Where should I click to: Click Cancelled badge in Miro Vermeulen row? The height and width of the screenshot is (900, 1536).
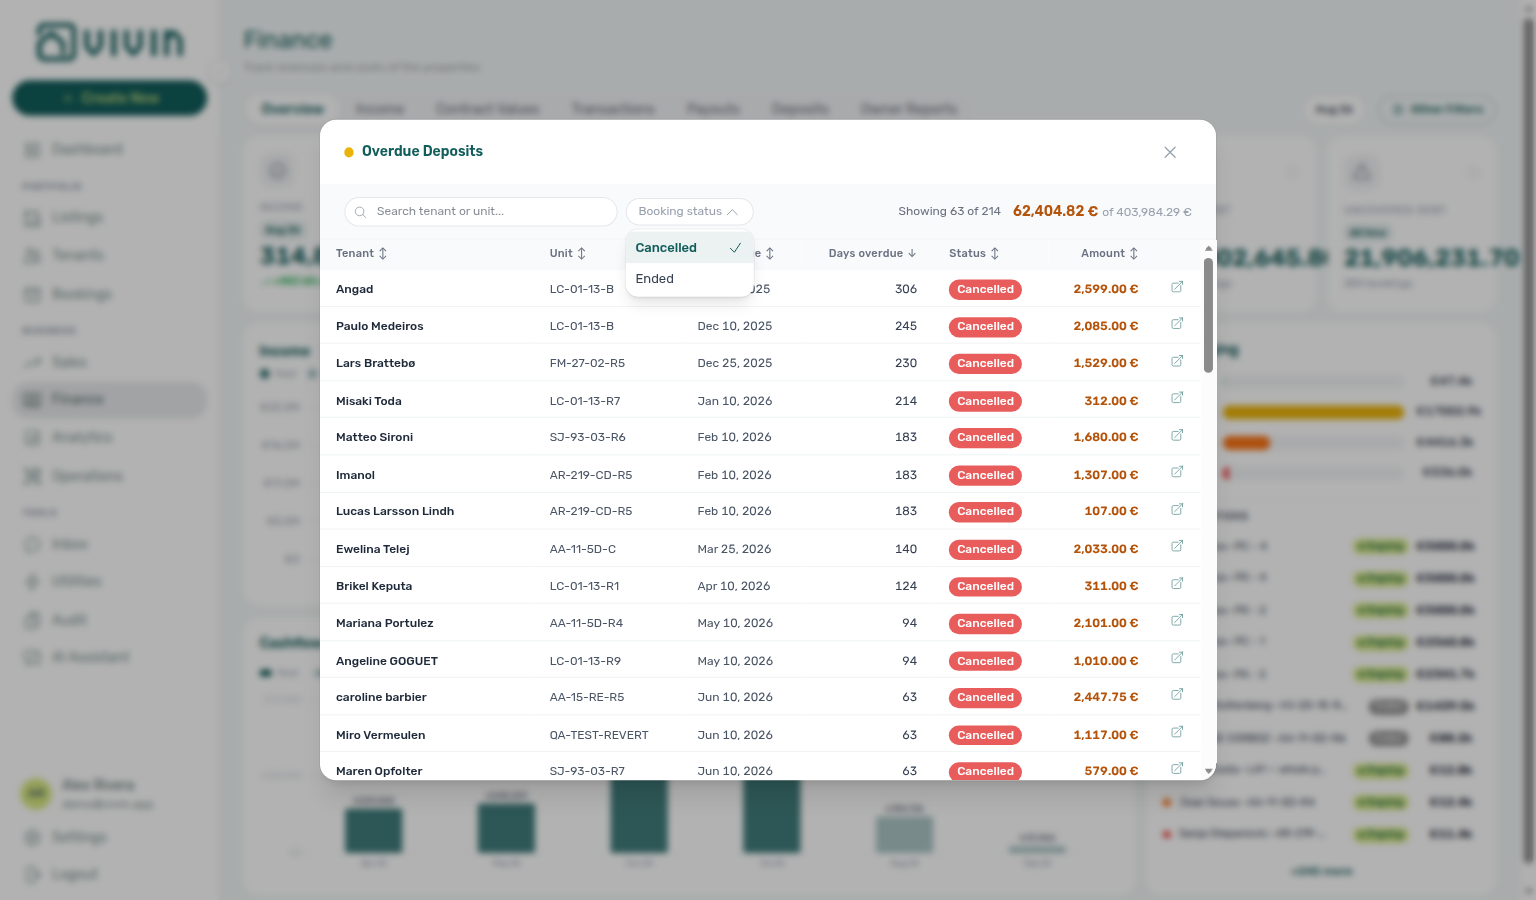[x=985, y=736]
